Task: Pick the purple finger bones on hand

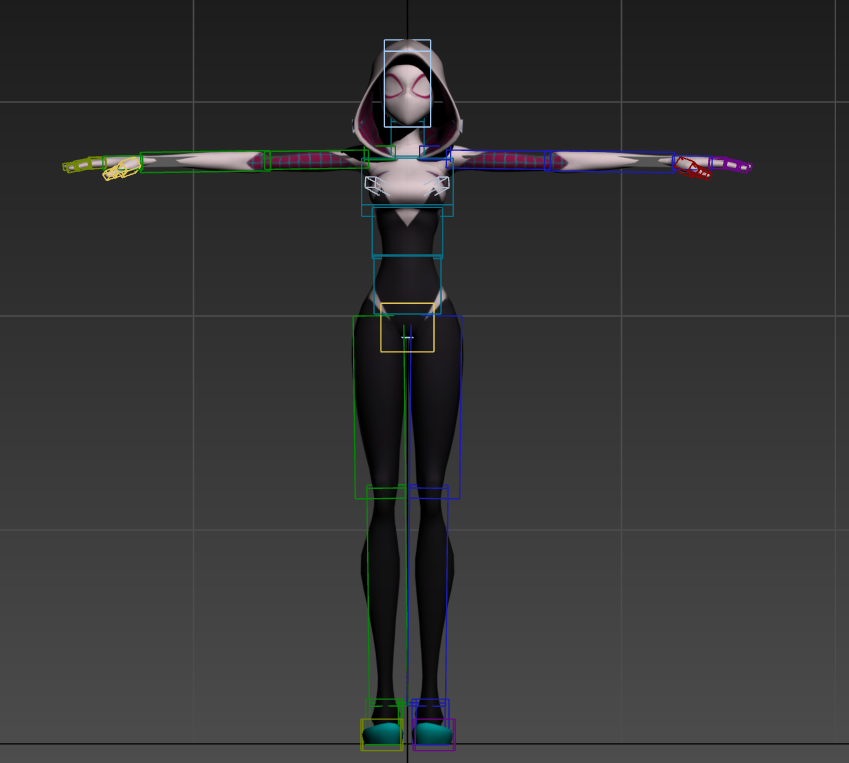Action: pos(731,164)
